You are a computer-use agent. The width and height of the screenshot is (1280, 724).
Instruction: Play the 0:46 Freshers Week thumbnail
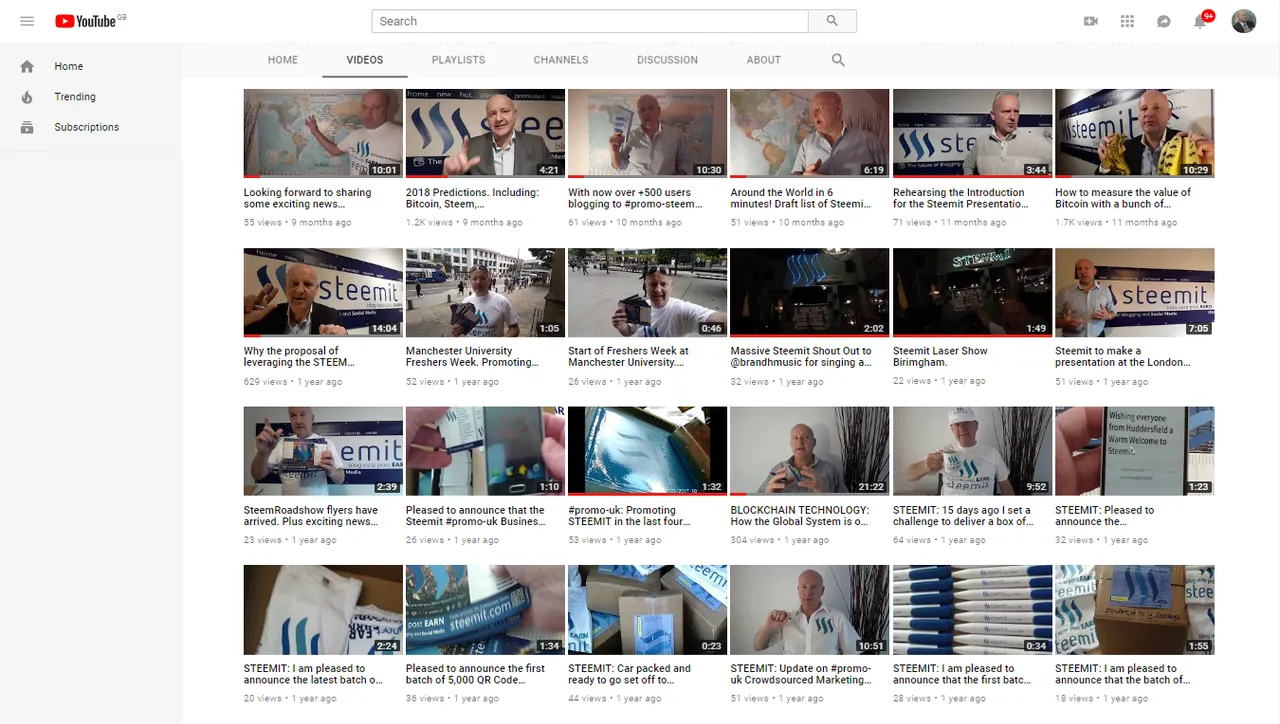(x=647, y=292)
